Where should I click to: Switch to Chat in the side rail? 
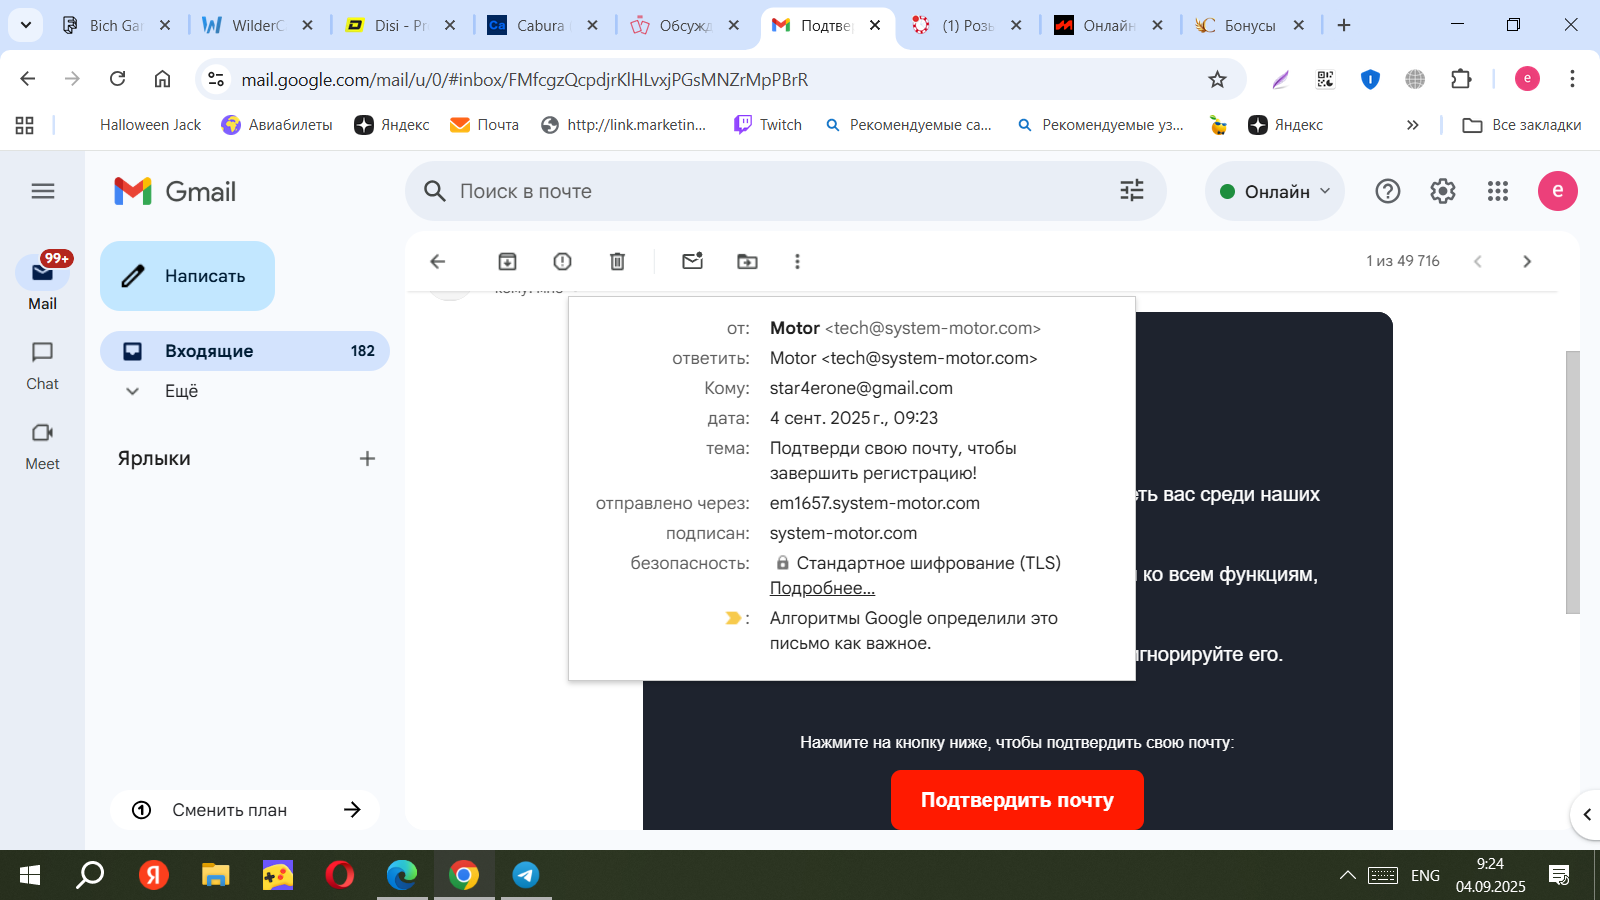[42, 366]
